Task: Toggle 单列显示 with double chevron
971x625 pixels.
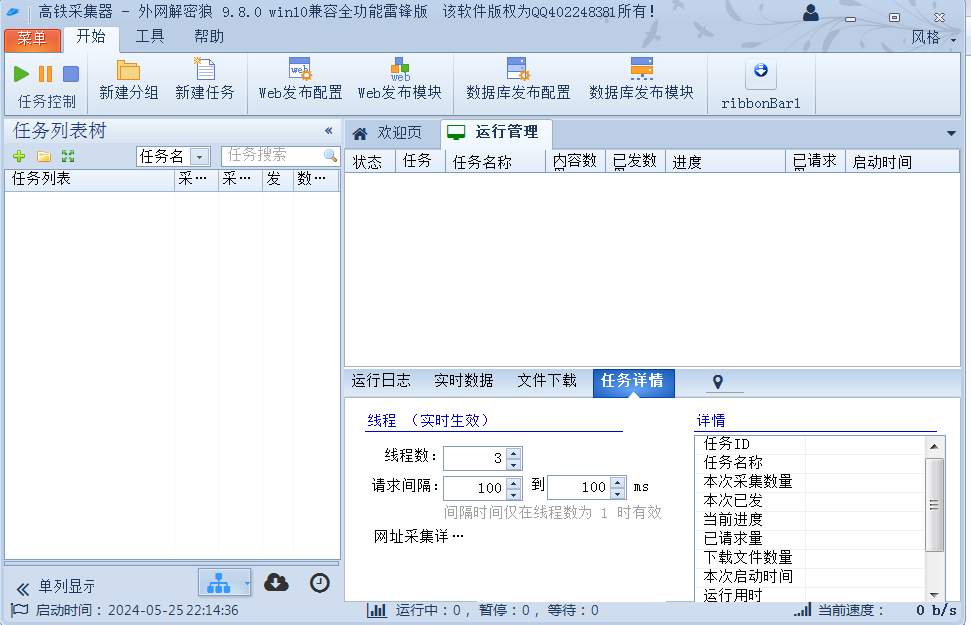Action: tap(23, 588)
